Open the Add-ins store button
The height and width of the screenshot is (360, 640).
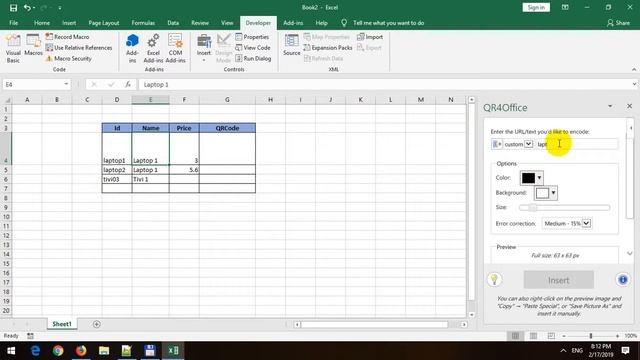132,49
